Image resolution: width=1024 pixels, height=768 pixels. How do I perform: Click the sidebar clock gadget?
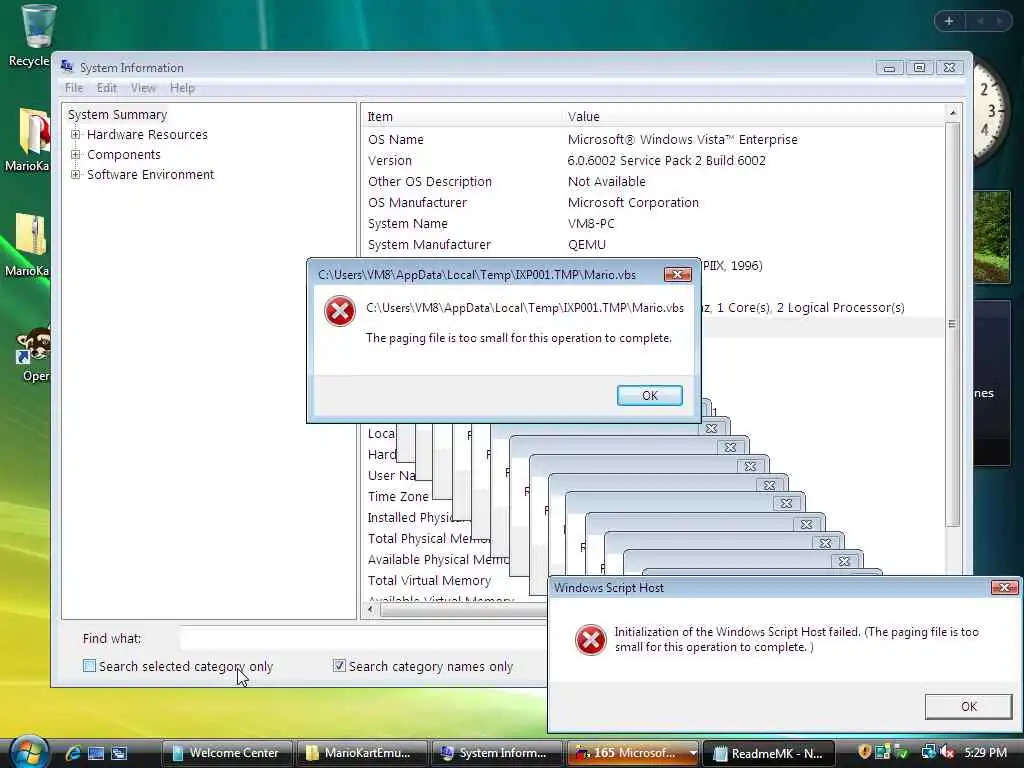pyautogui.click(x=991, y=111)
